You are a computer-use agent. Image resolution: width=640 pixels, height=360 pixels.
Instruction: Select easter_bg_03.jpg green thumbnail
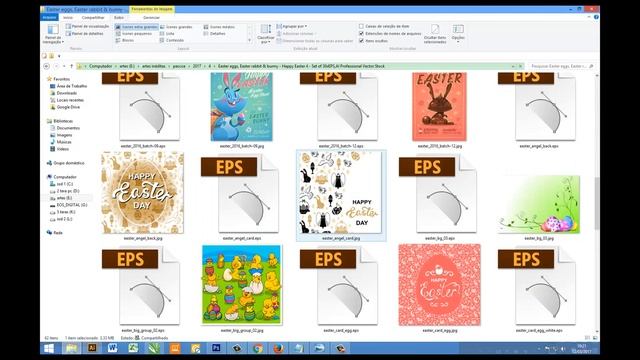539,204
